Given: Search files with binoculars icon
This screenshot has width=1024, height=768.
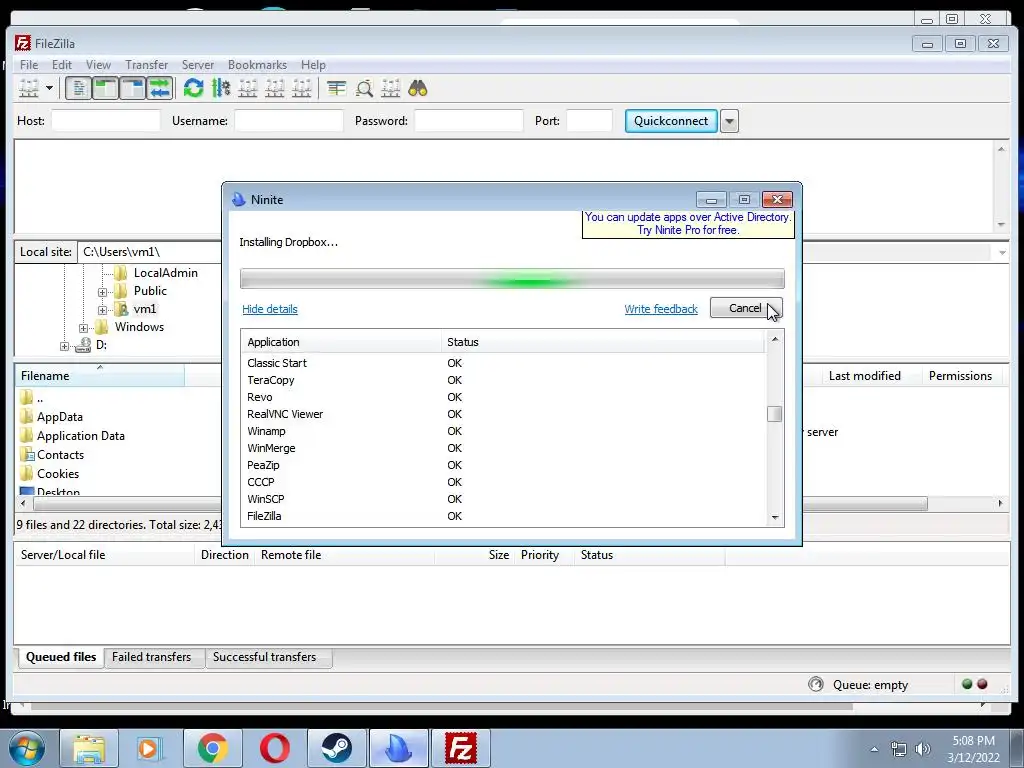Looking at the screenshot, I should 418,88.
